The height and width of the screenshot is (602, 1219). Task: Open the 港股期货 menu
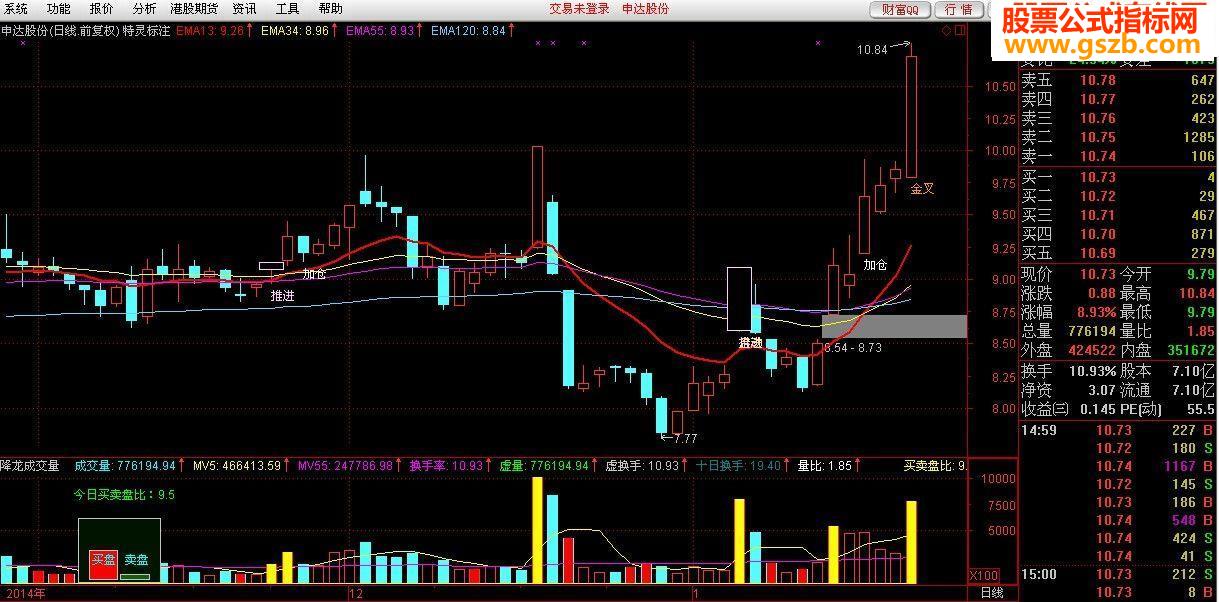click(x=194, y=8)
